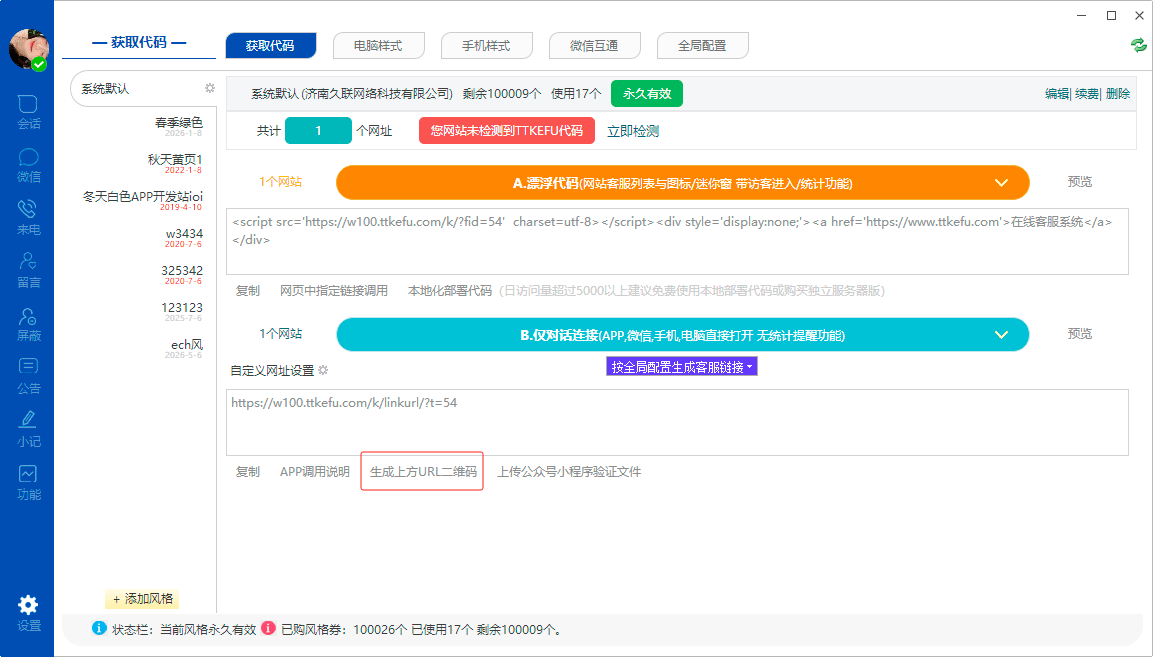Click 本地化部署代码 link

coord(450,291)
